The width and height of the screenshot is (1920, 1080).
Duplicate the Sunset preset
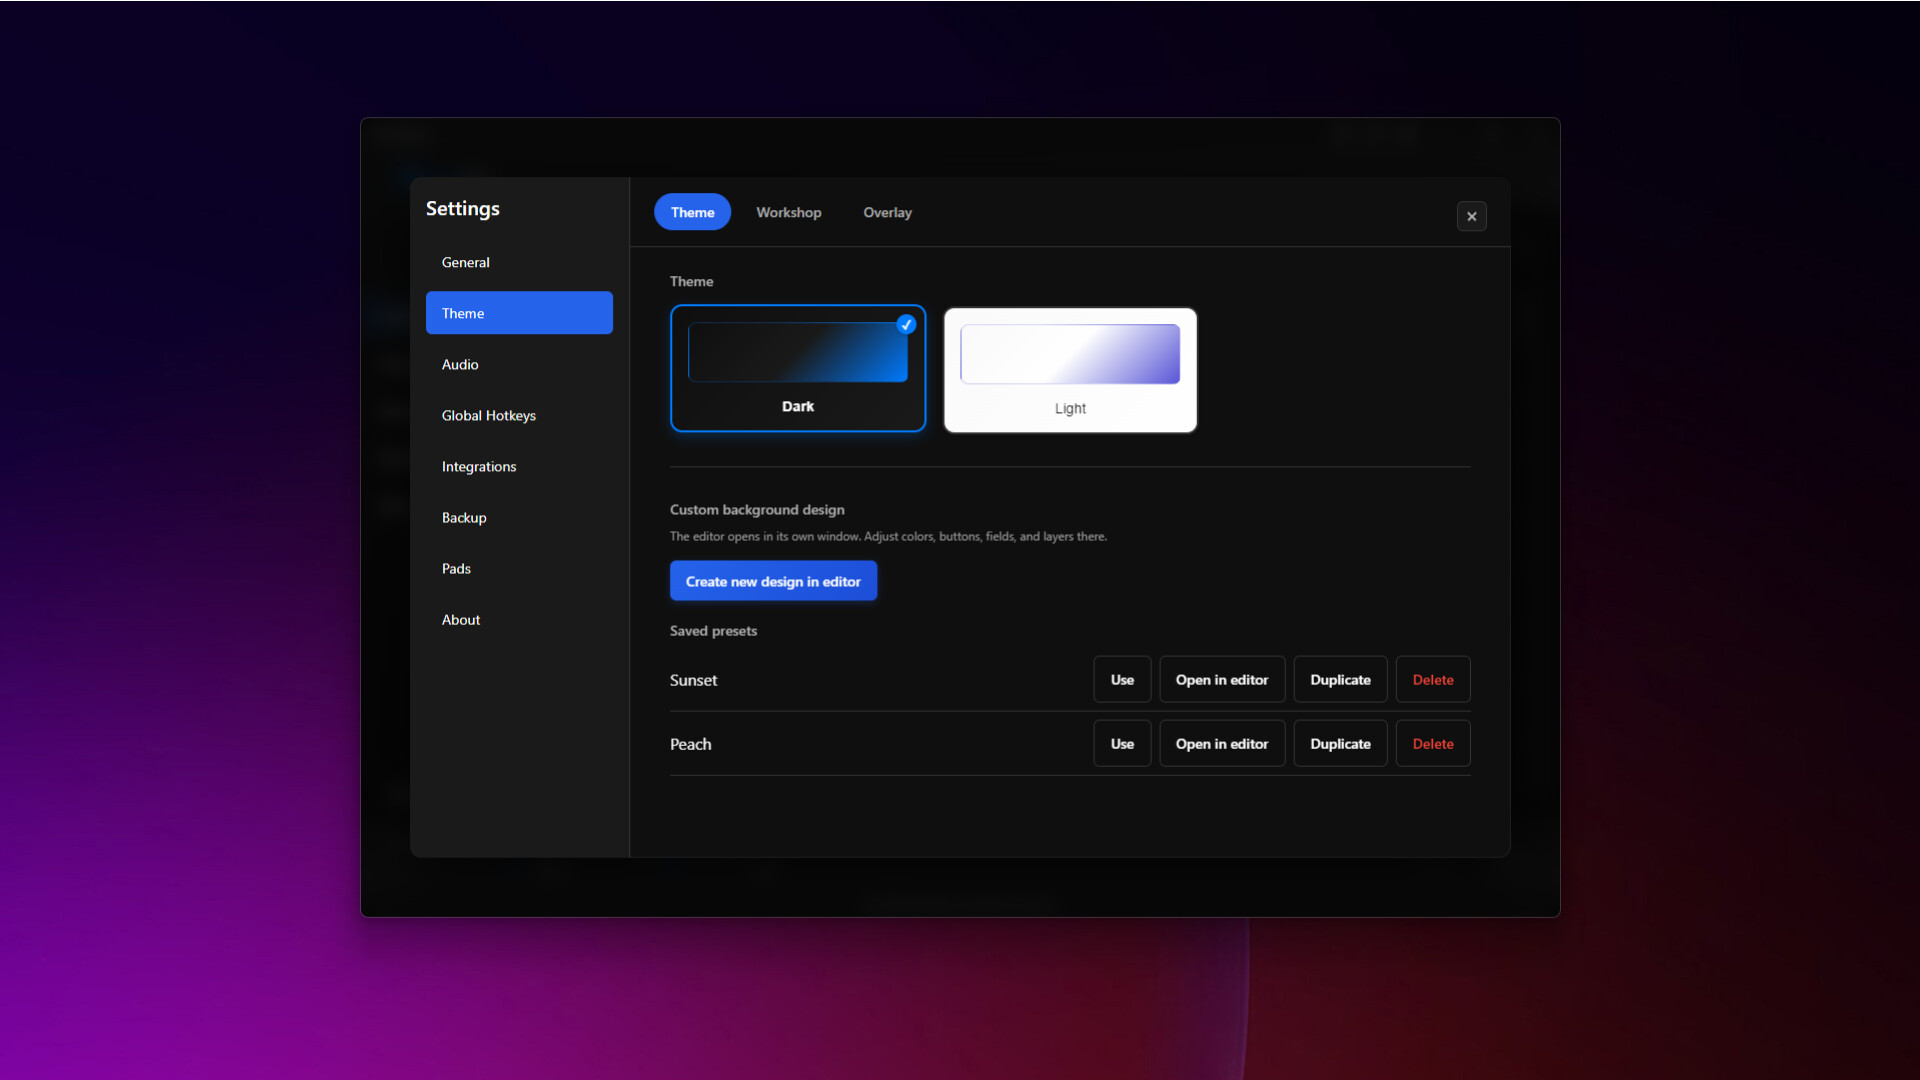pos(1340,680)
